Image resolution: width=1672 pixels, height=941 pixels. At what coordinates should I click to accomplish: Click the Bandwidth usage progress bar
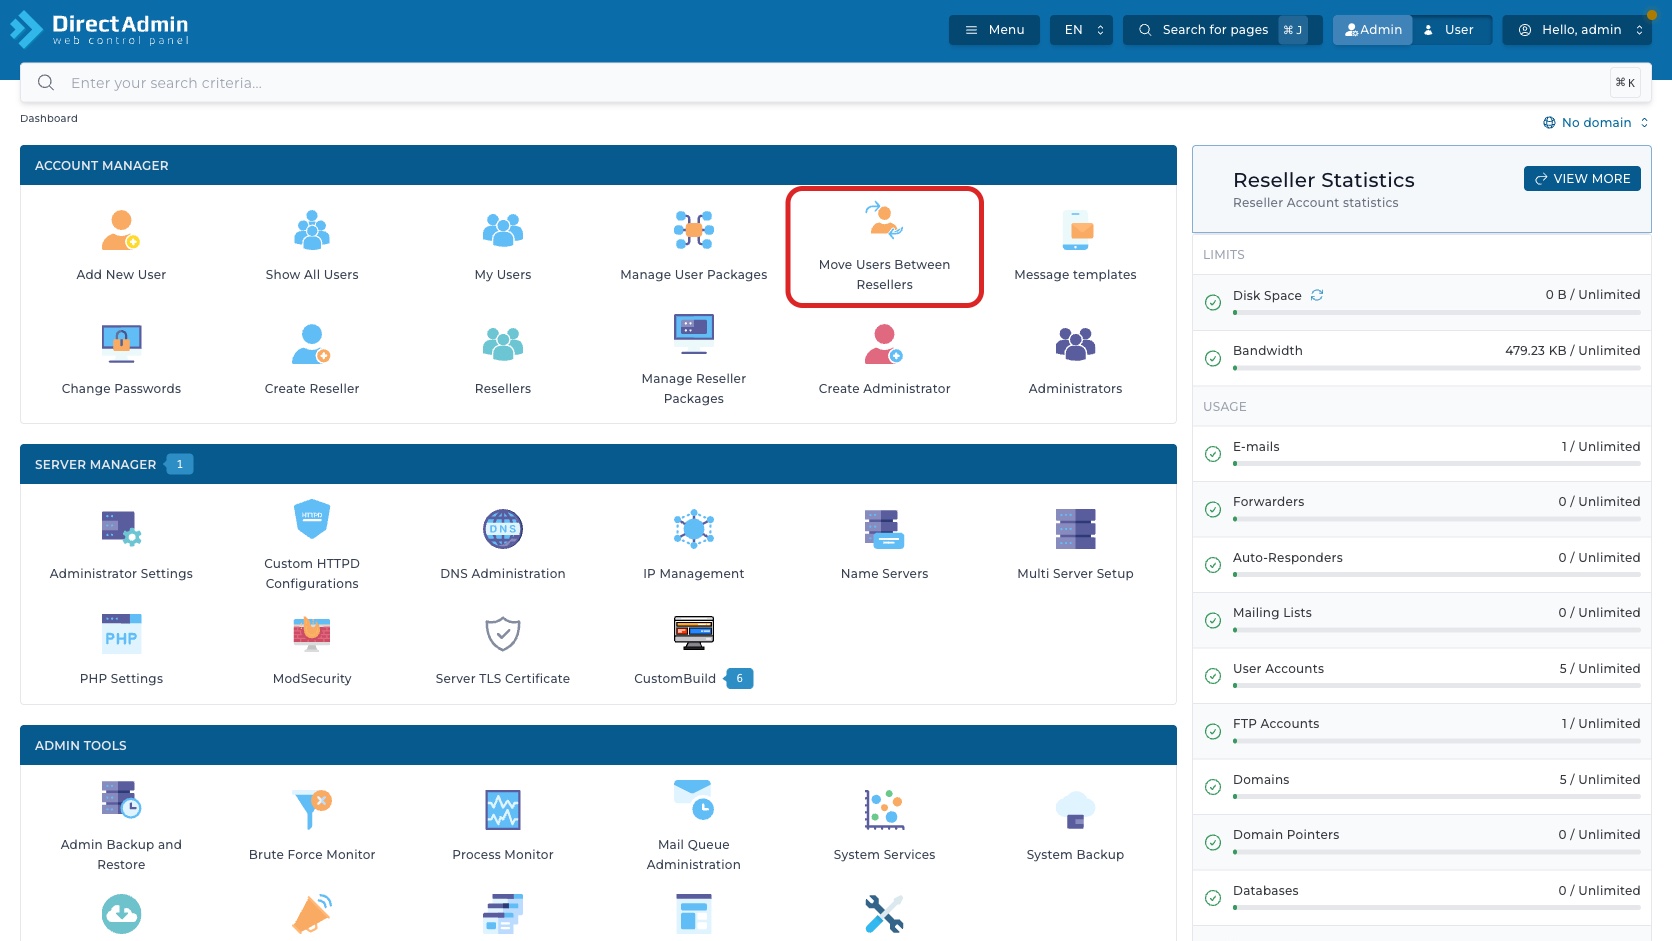pos(1437,368)
